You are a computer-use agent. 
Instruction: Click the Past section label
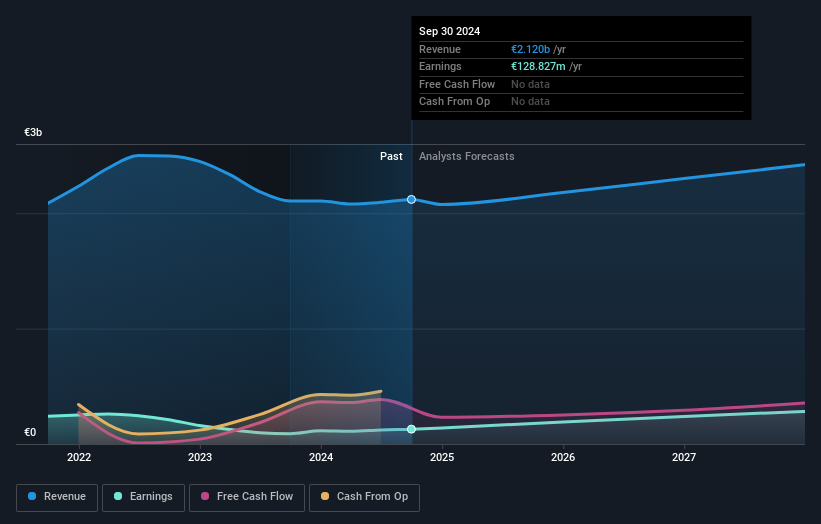click(x=391, y=157)
